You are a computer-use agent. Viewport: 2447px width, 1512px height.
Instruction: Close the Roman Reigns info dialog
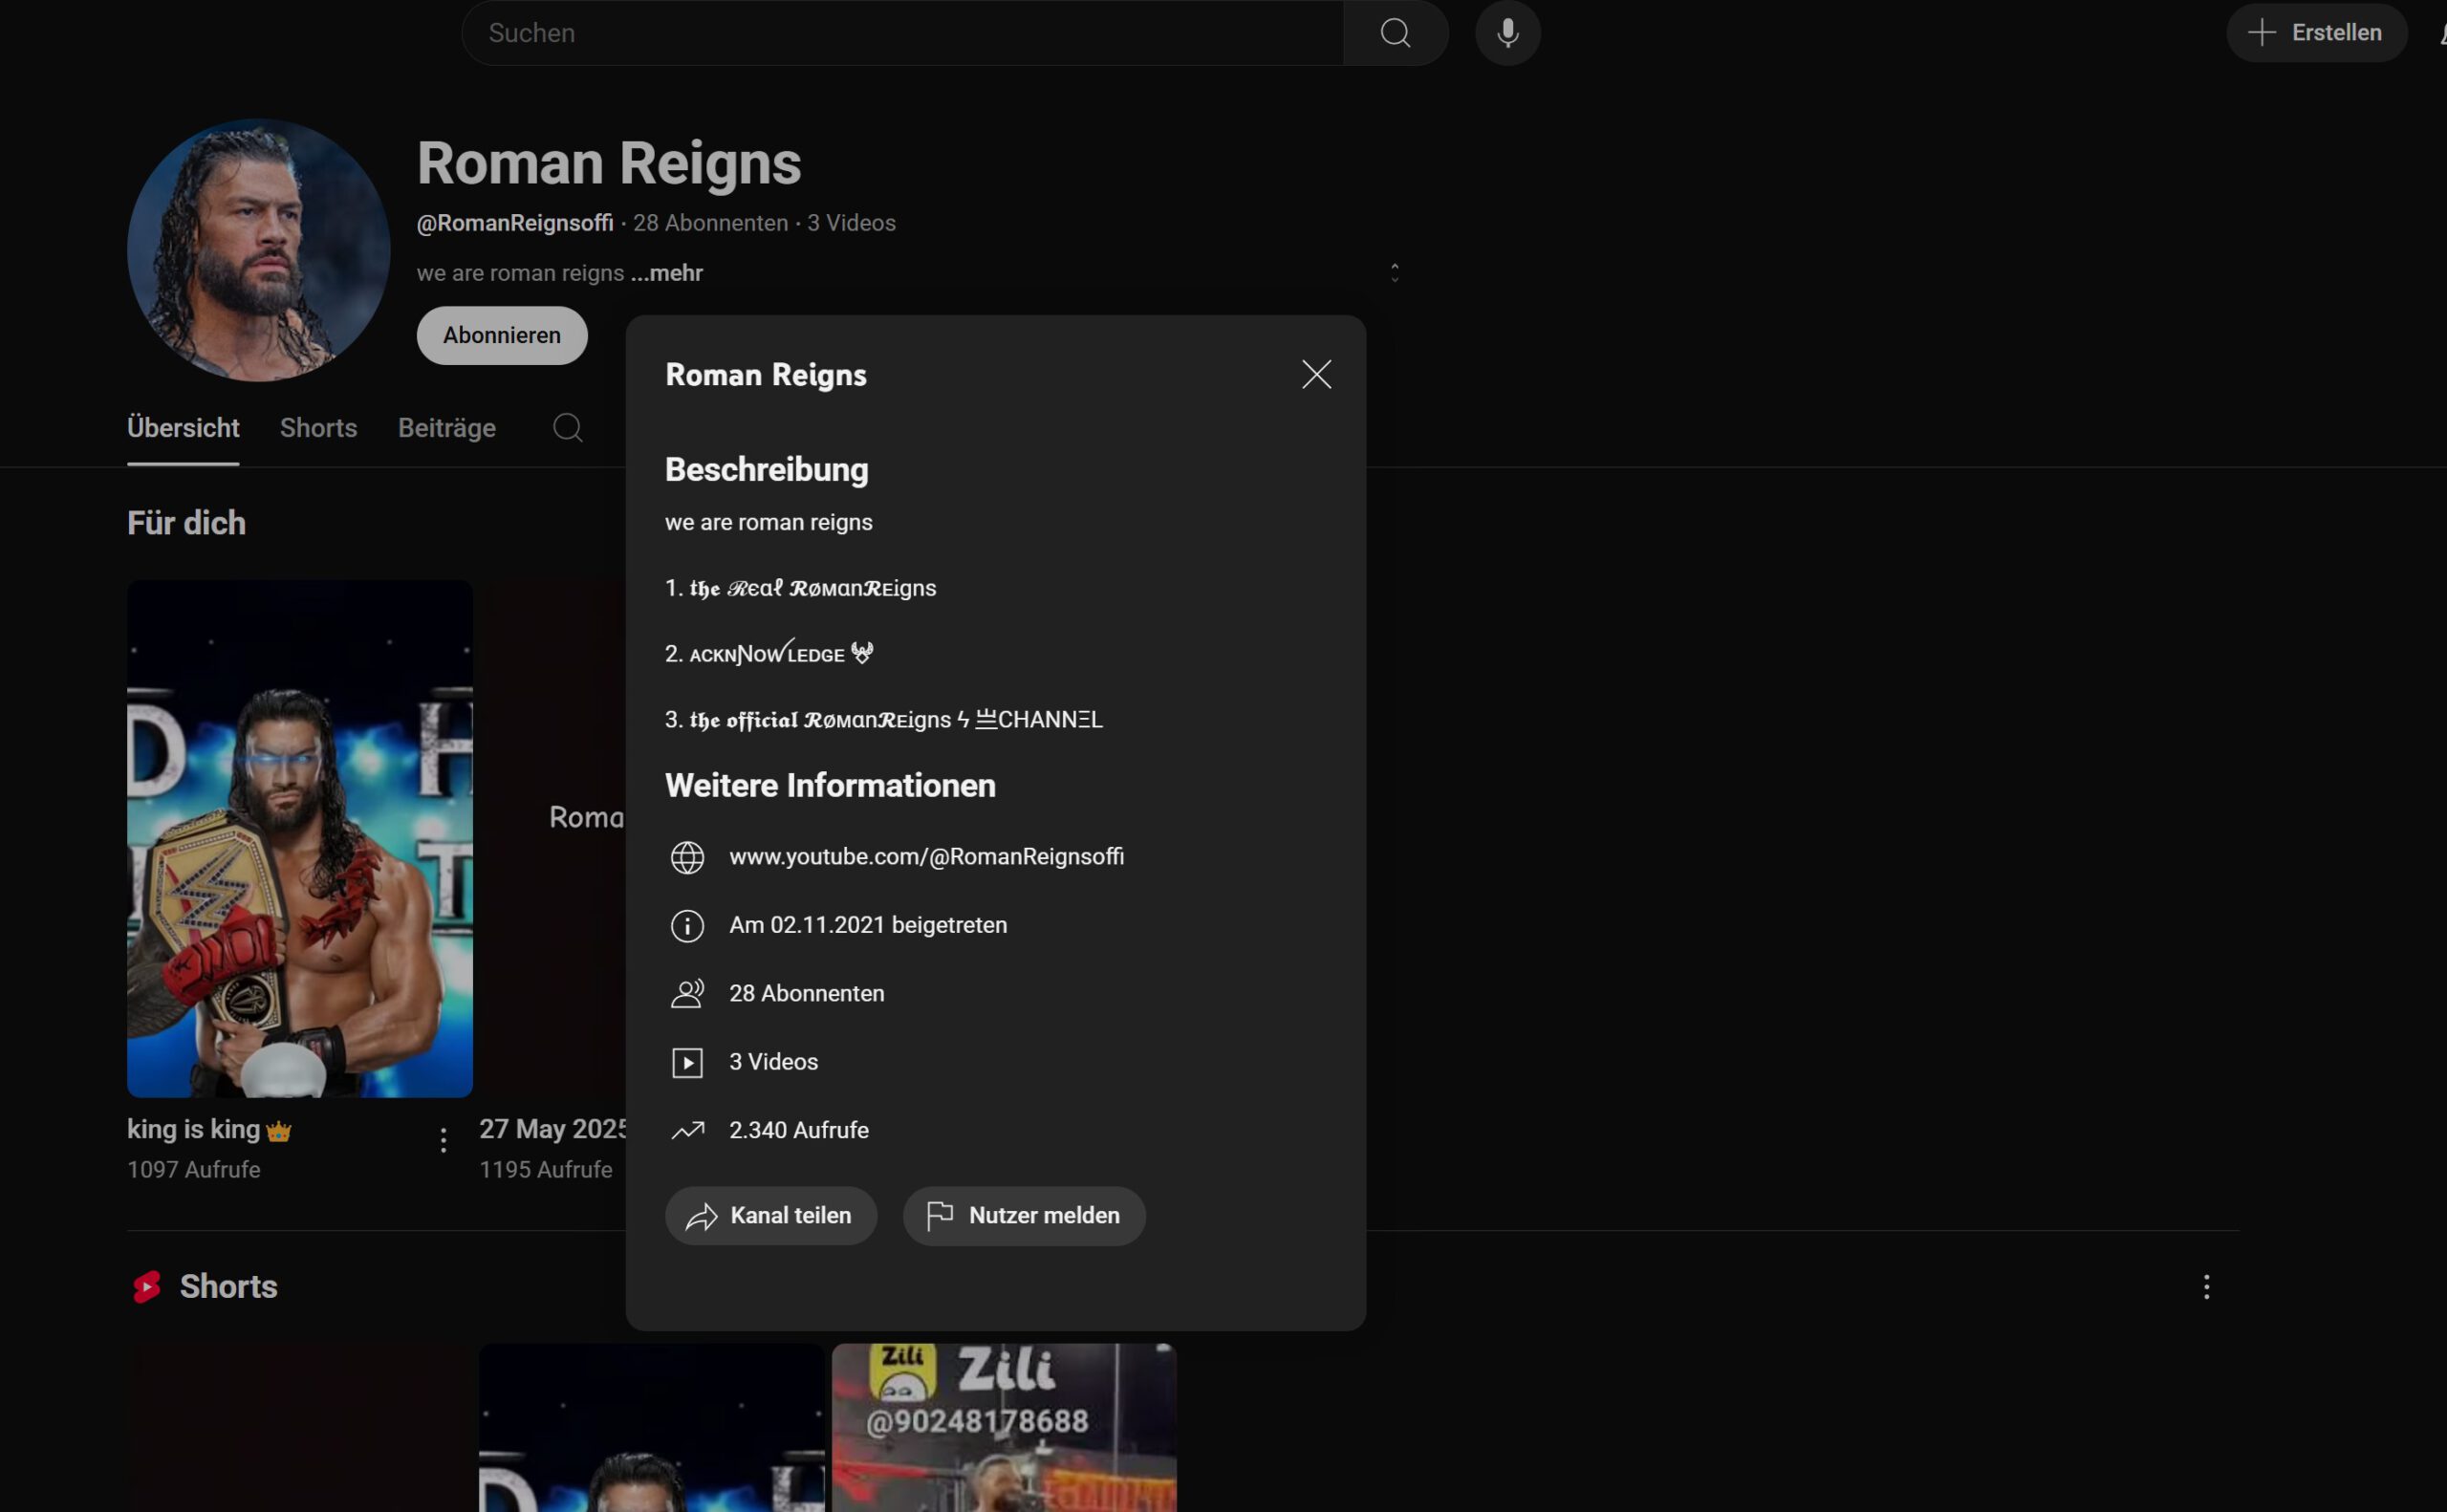(x=1316, y=374)
